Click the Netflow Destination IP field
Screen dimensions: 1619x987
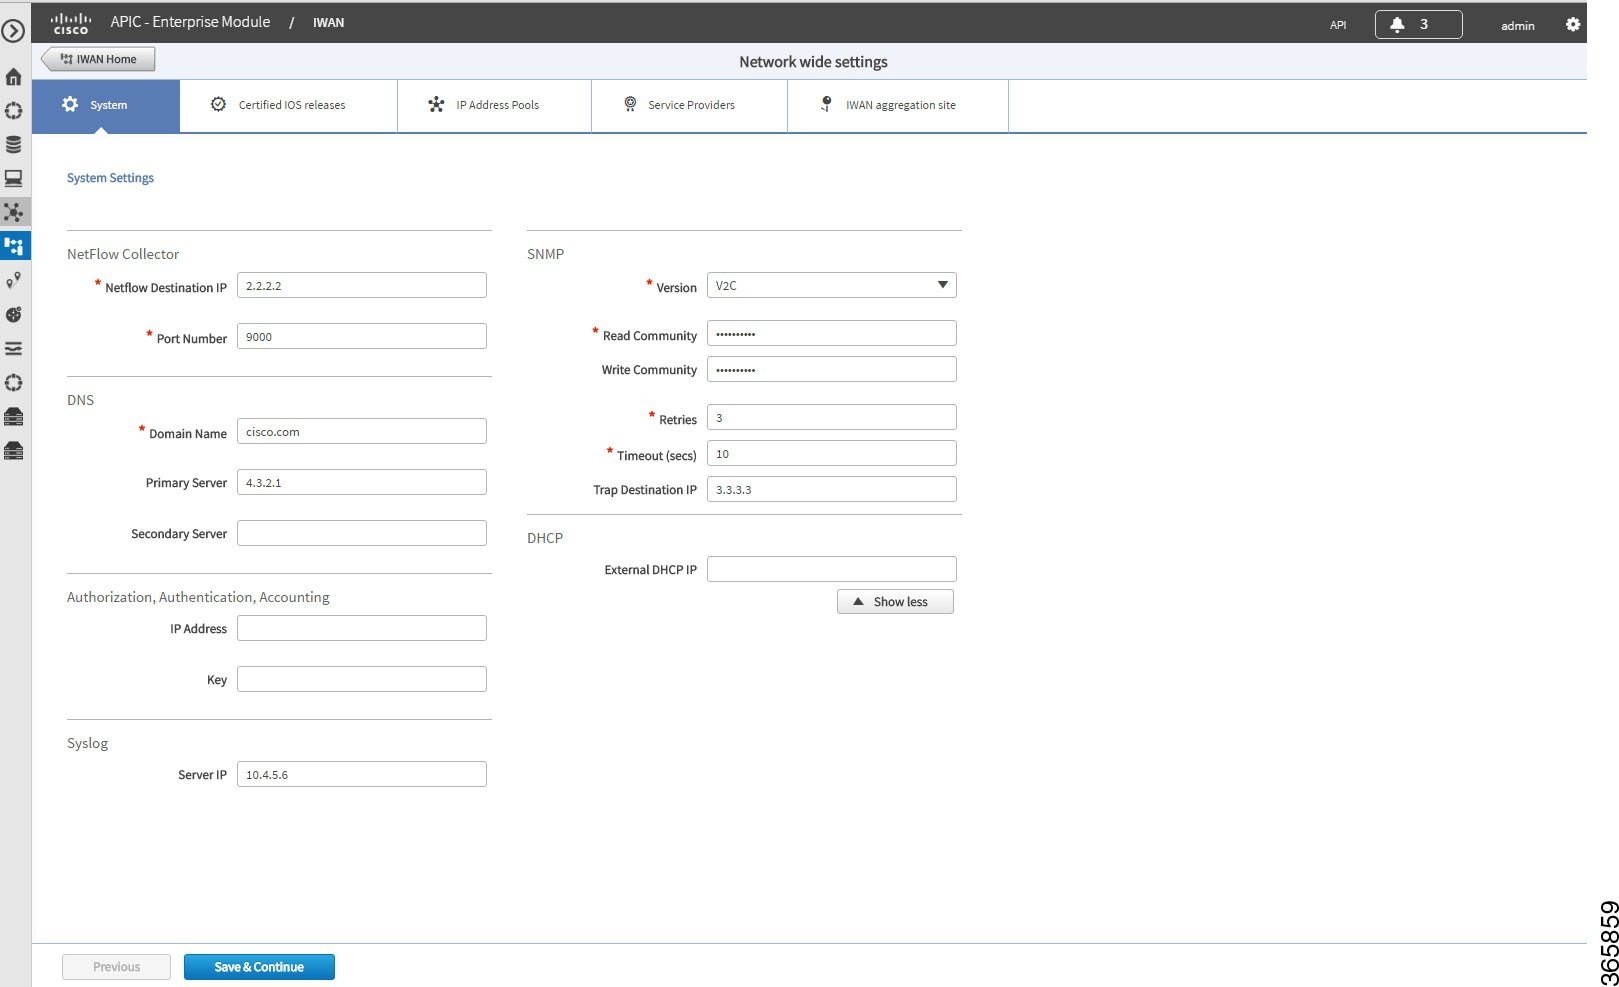(x=361, y=285)
